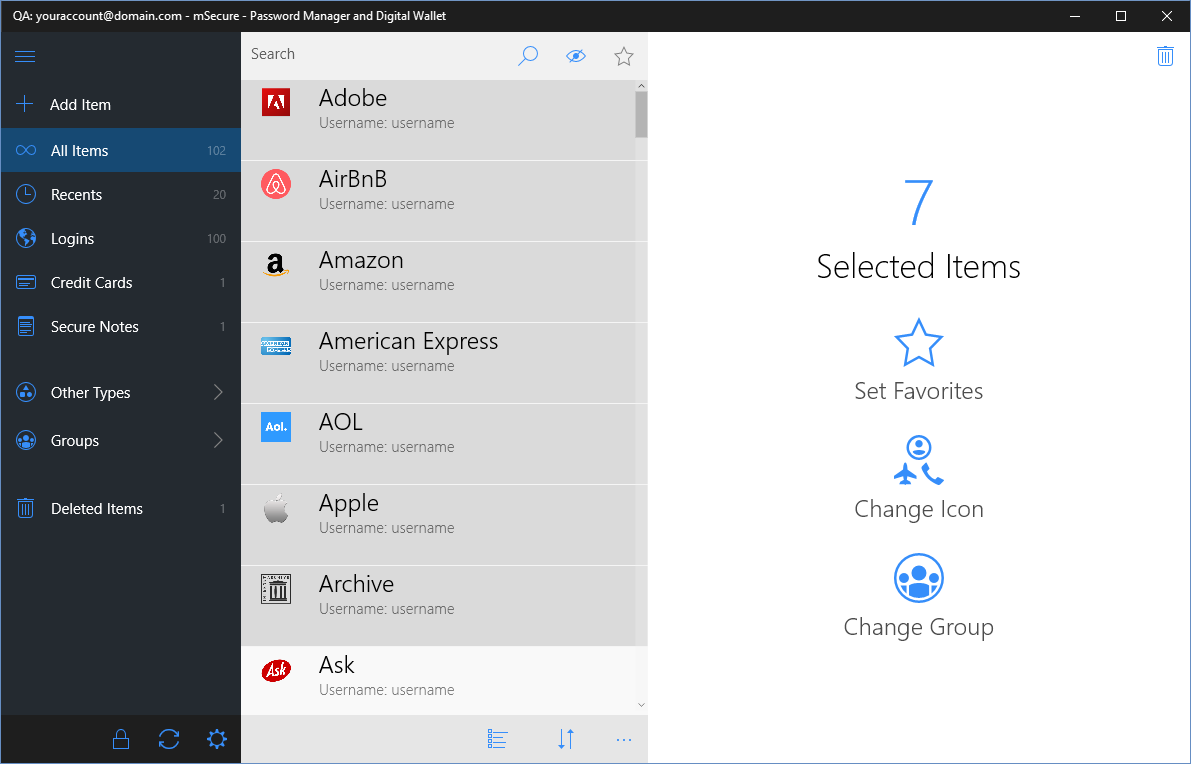
Task: Click the infinity icon for All Items
Action: 26,150
